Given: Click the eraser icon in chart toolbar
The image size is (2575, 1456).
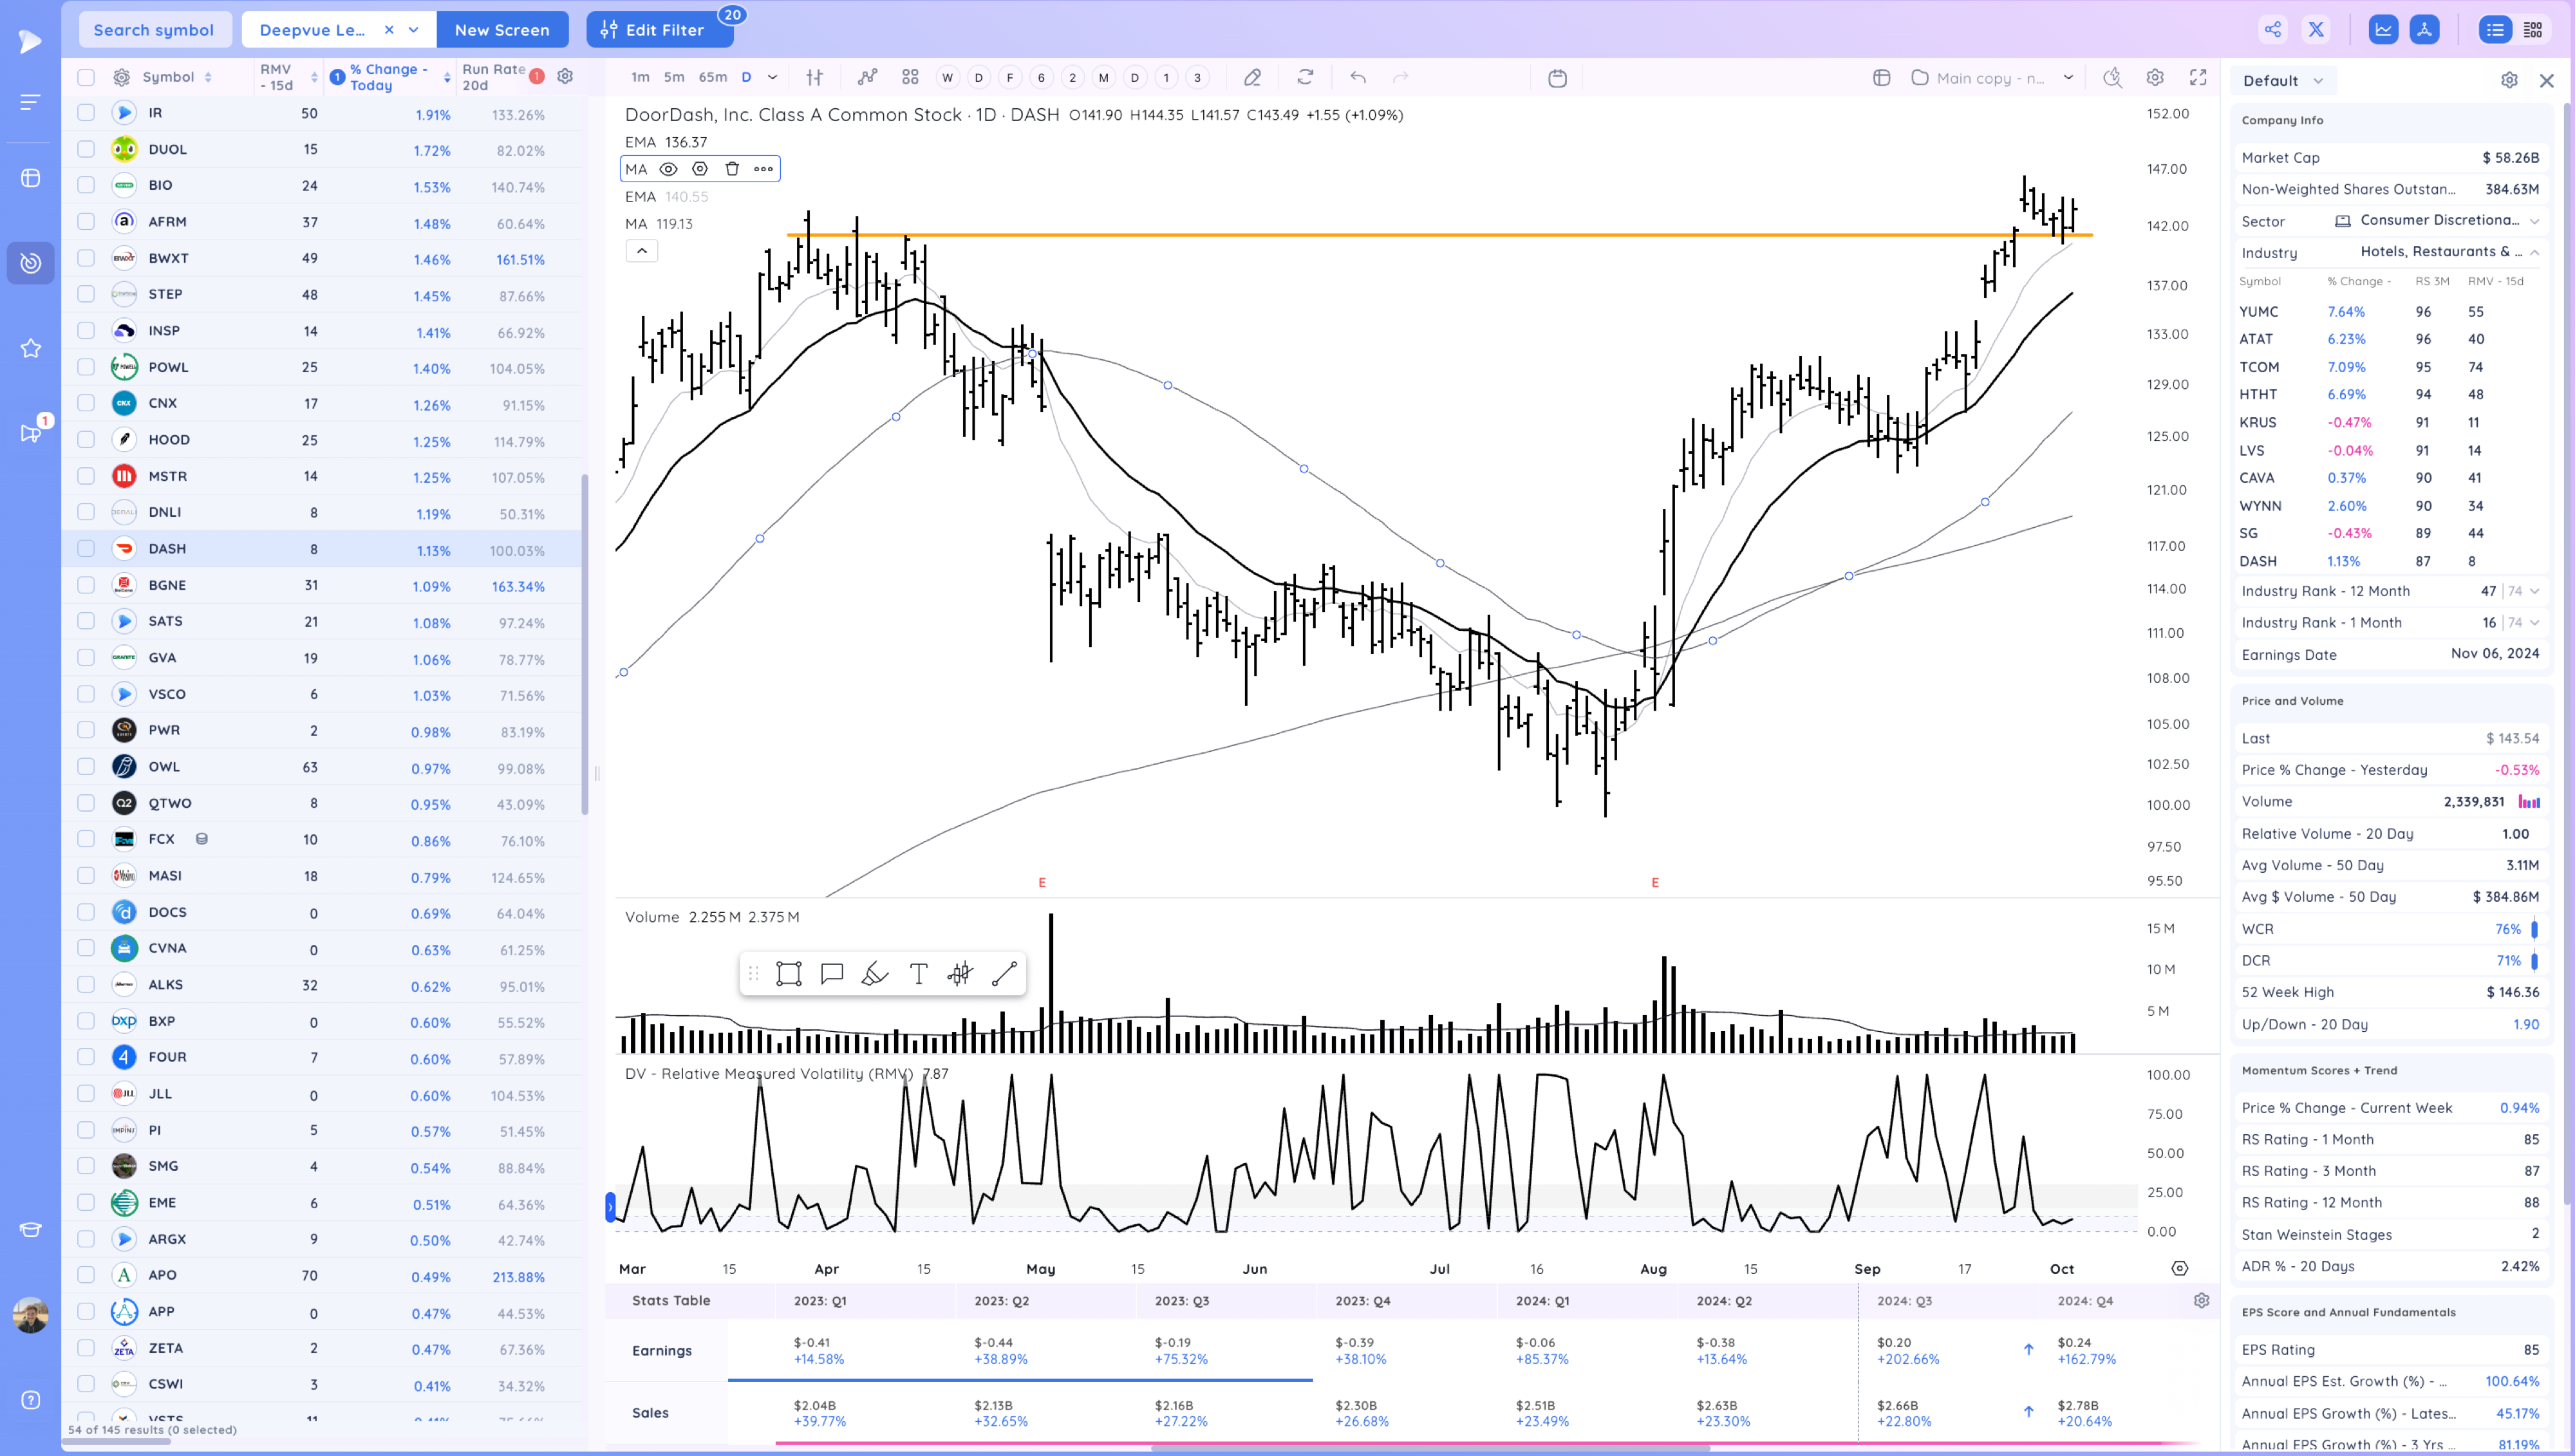Looking at the screenshot, I should point(1252,78).
